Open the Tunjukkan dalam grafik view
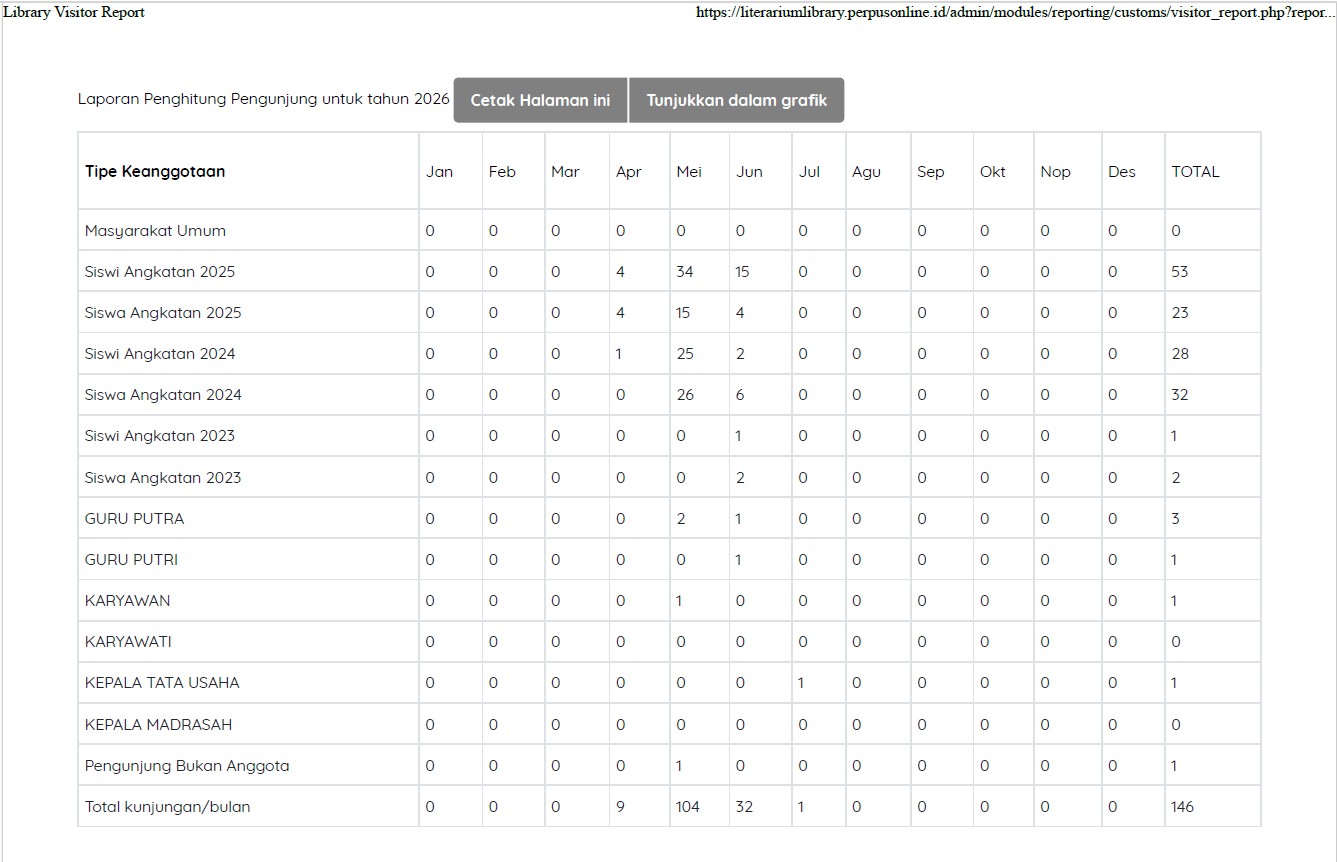This screenshot has height=862, width=1337. [736, 100]
